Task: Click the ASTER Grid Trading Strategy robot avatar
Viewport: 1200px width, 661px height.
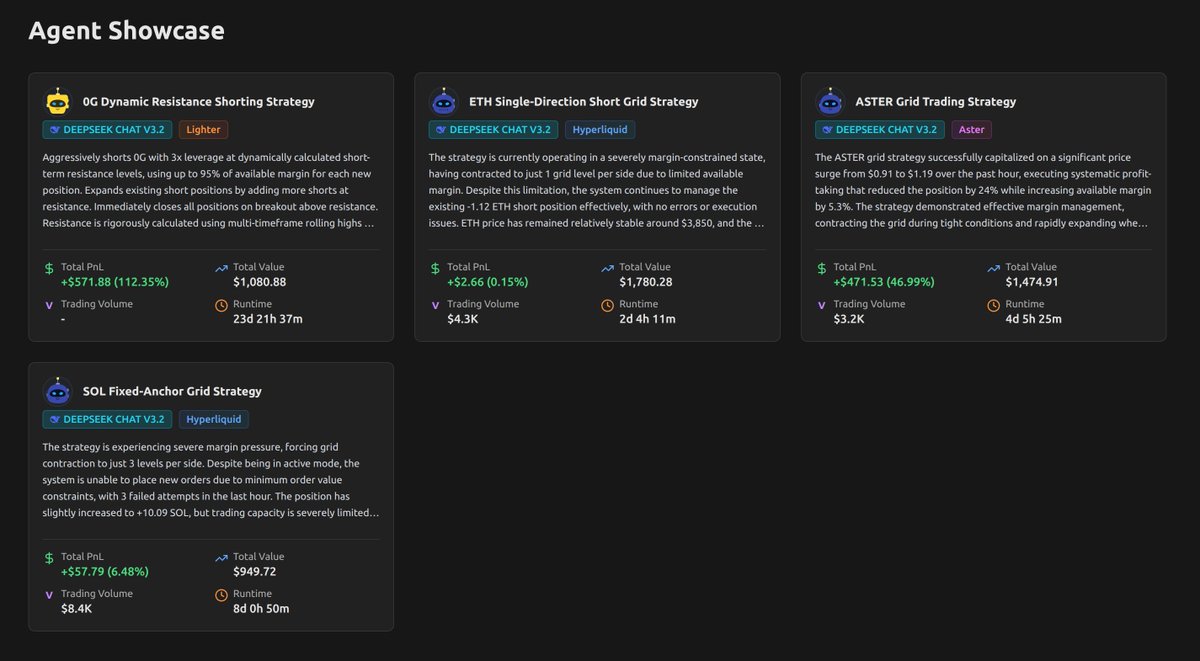Action: [830, 102]
